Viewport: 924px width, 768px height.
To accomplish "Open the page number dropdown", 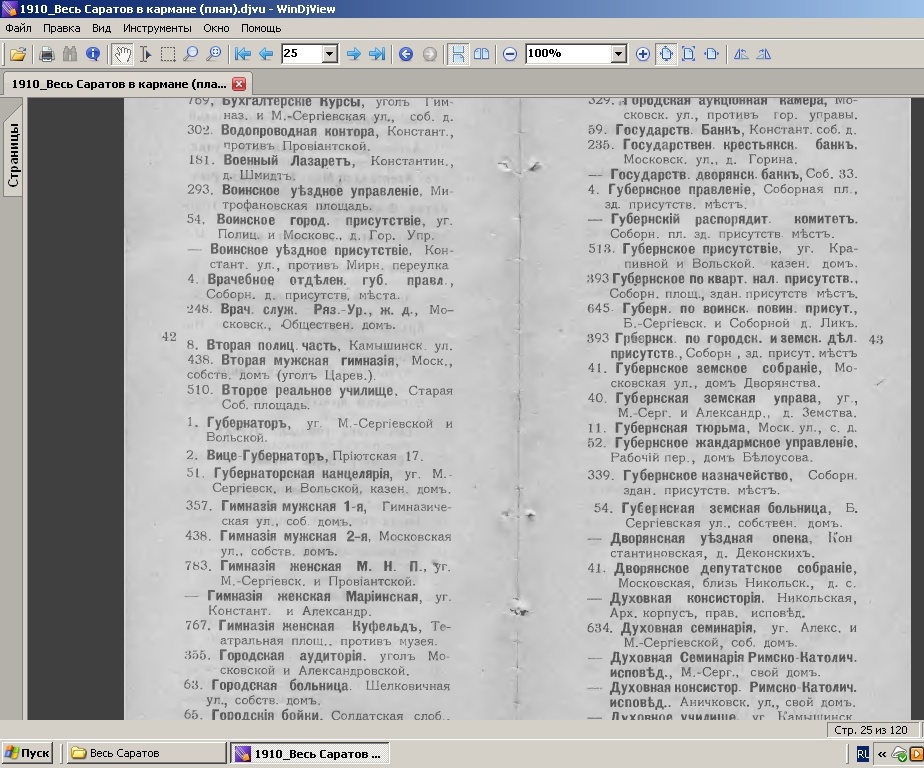I will 329,54.
